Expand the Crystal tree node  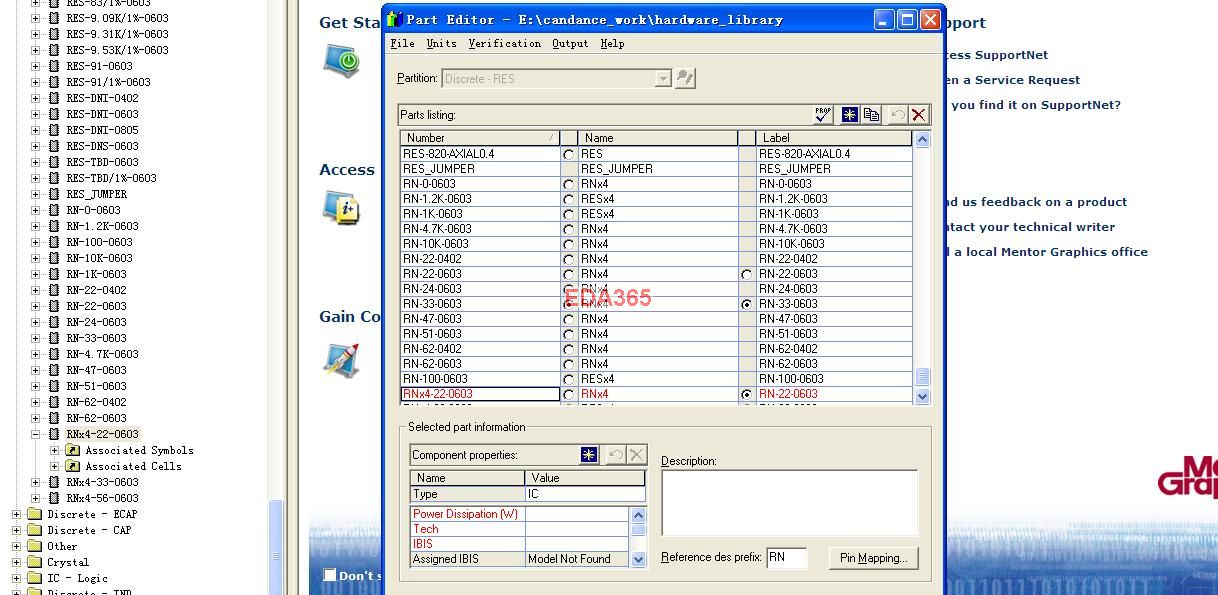pos(17,562)
